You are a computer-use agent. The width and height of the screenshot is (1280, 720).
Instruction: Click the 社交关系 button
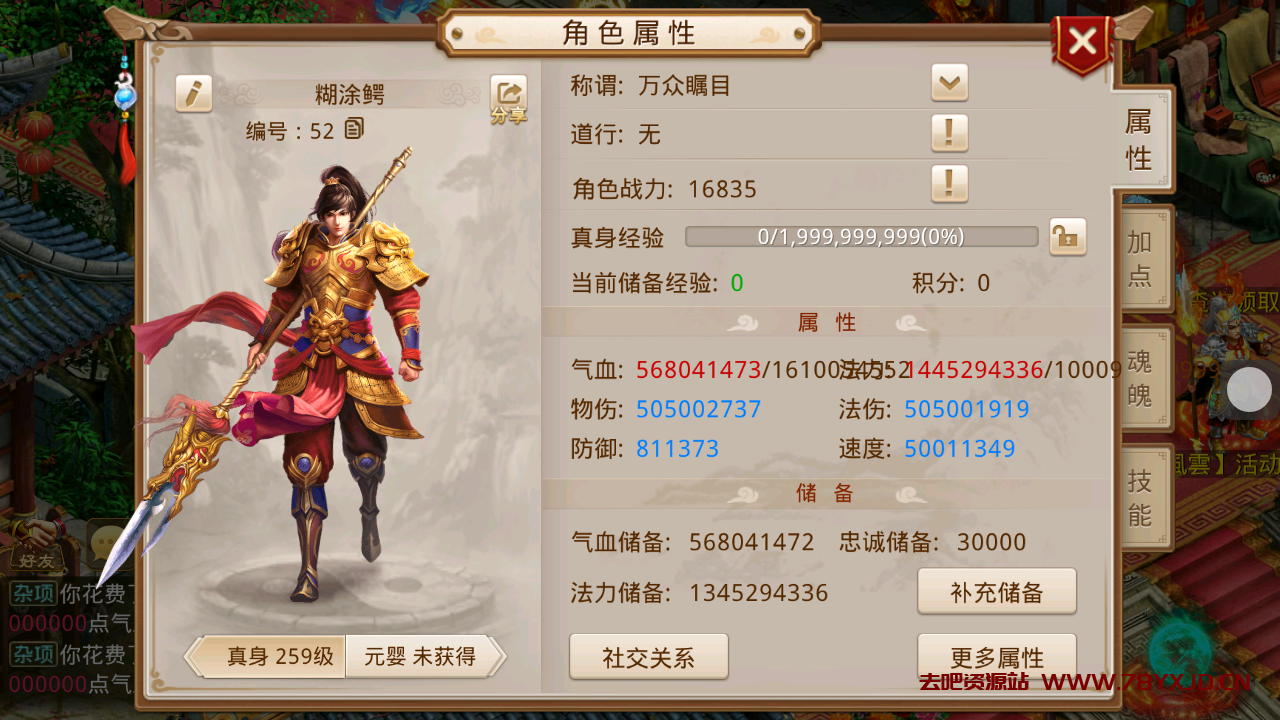649,657
